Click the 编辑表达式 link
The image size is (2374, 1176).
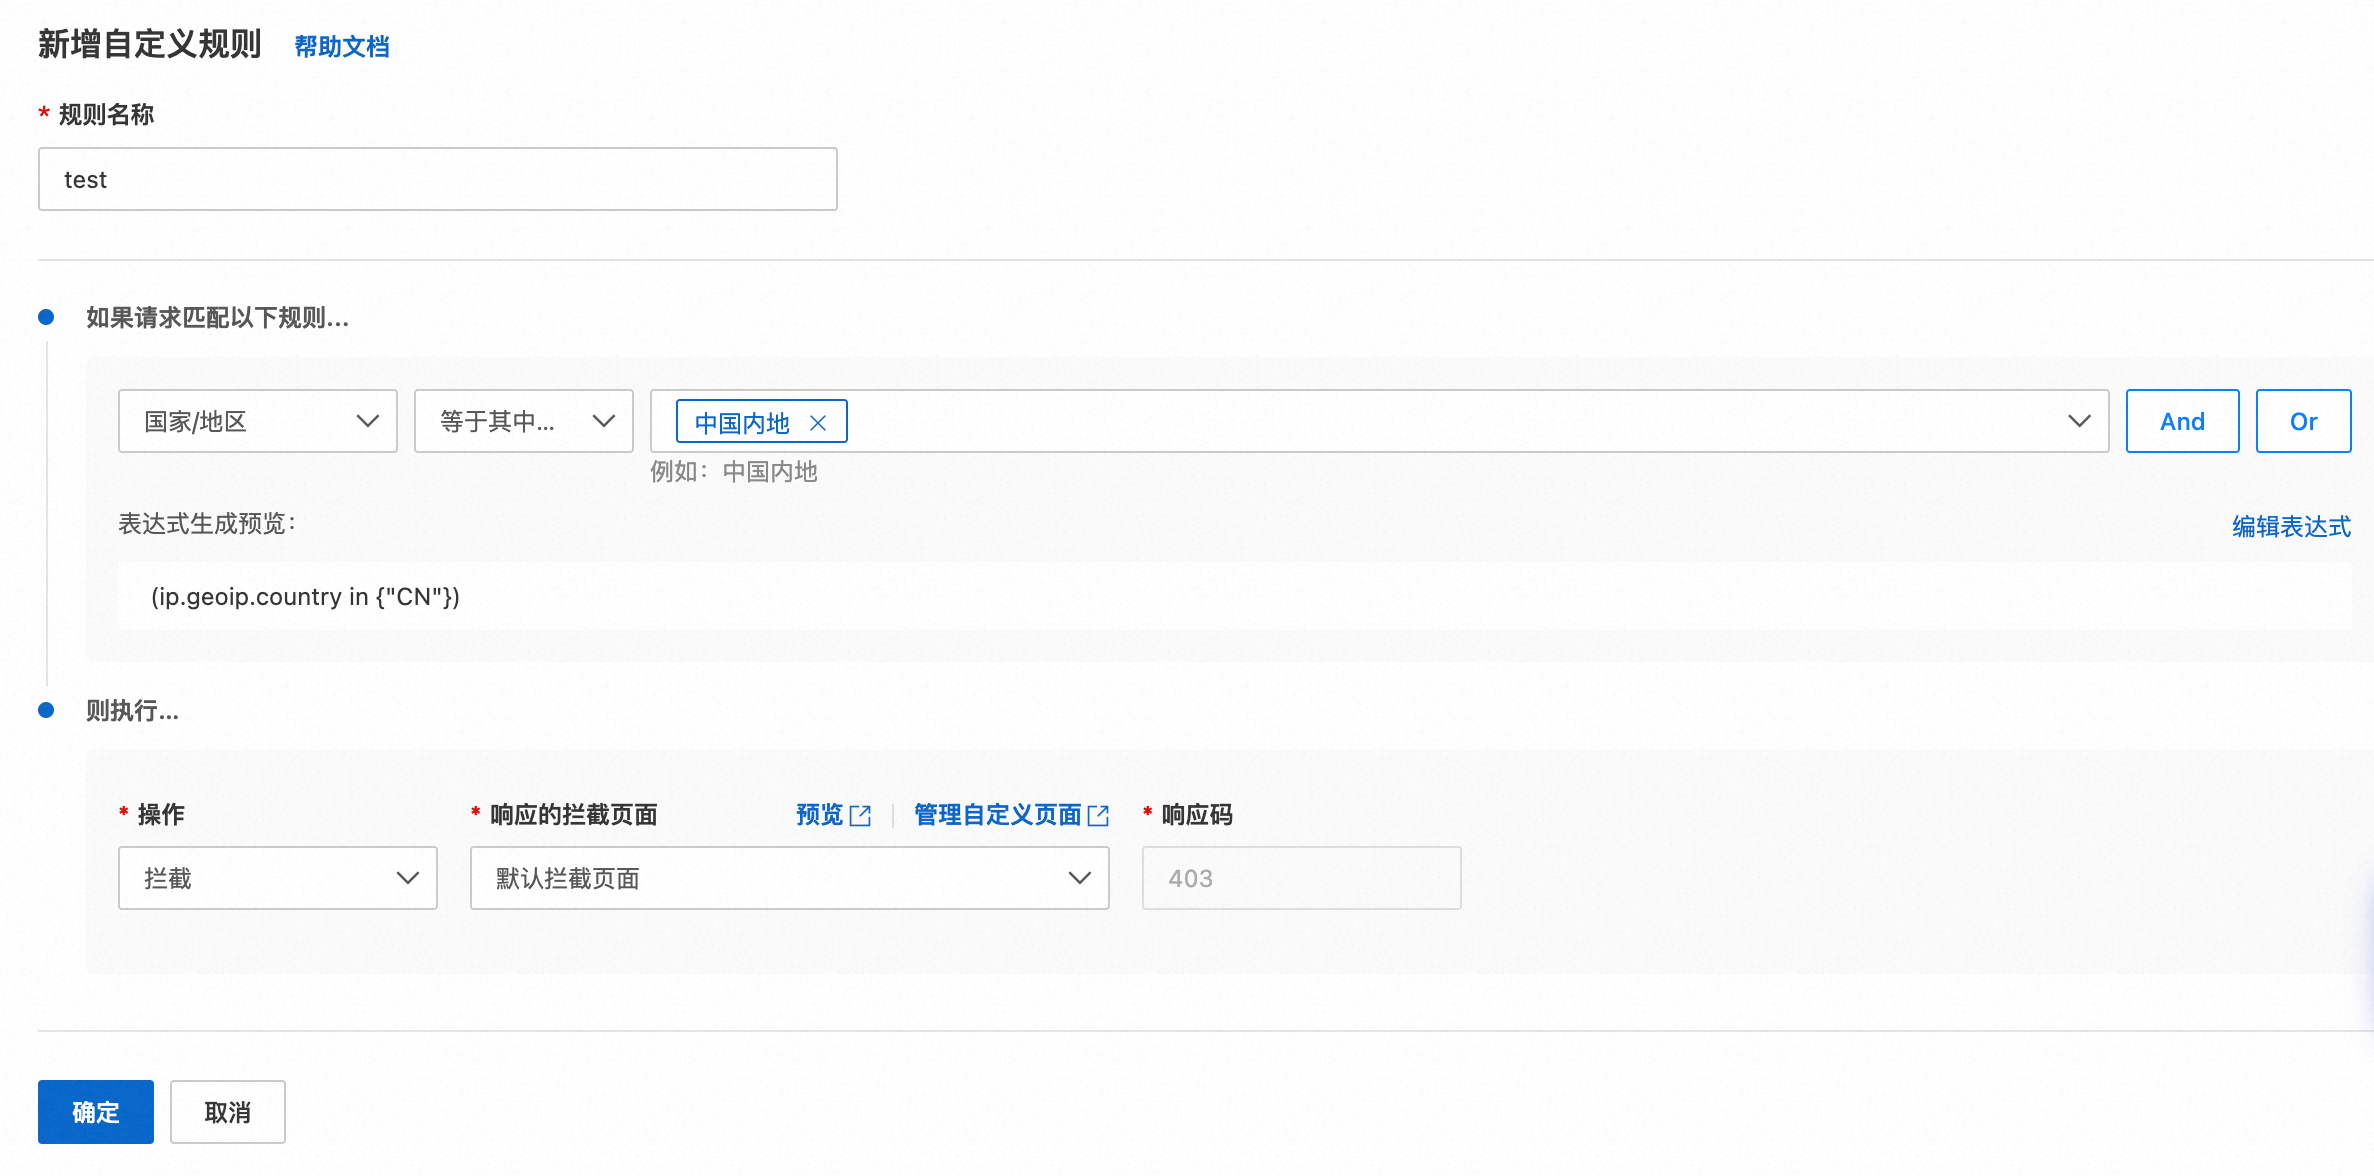coord(2291,526)
